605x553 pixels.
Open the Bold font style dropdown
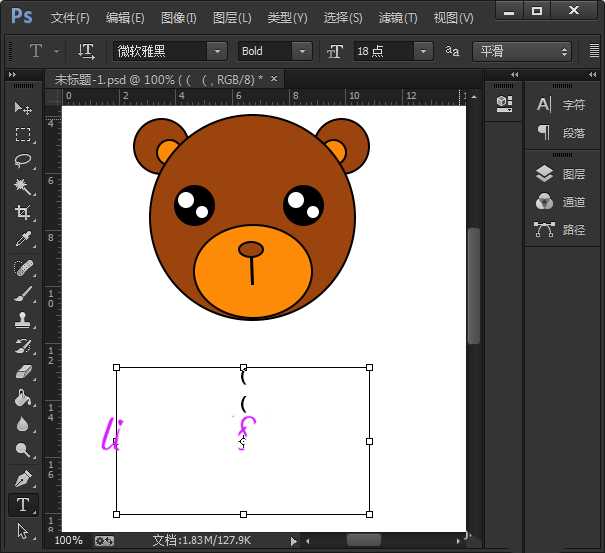tap(302, 51)
